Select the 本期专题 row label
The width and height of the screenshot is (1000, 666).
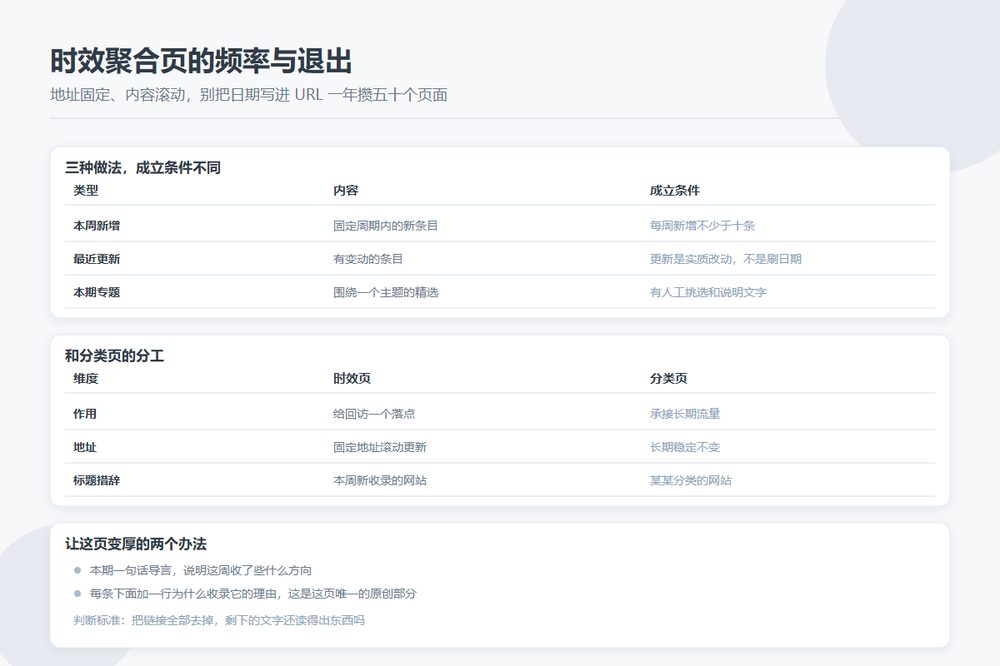point(96,292)
